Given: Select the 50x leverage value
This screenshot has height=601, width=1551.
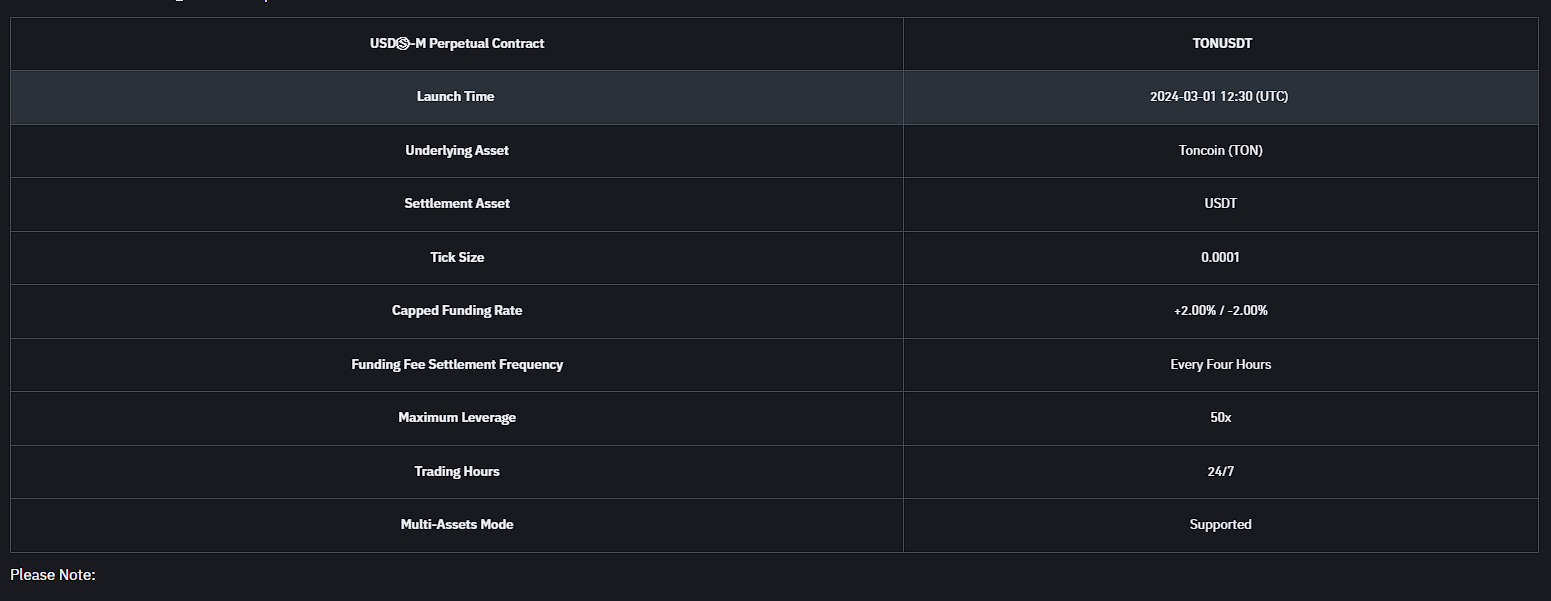Looking at the screenshot, I should tap(1220, 418).
